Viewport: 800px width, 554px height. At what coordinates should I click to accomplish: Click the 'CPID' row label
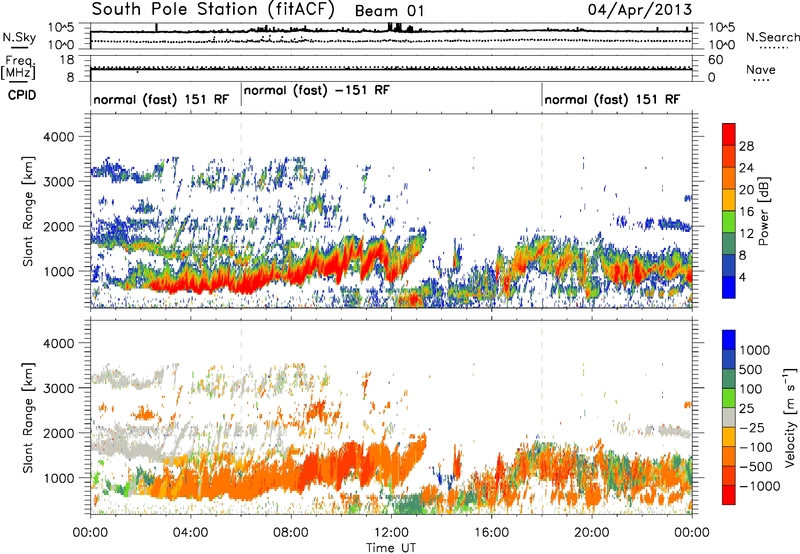coord(22,95)
